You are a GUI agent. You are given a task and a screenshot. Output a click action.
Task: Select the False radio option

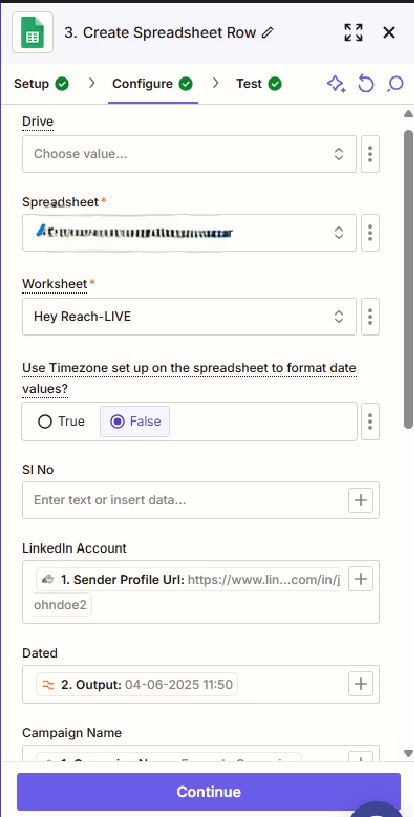[135, 421]
